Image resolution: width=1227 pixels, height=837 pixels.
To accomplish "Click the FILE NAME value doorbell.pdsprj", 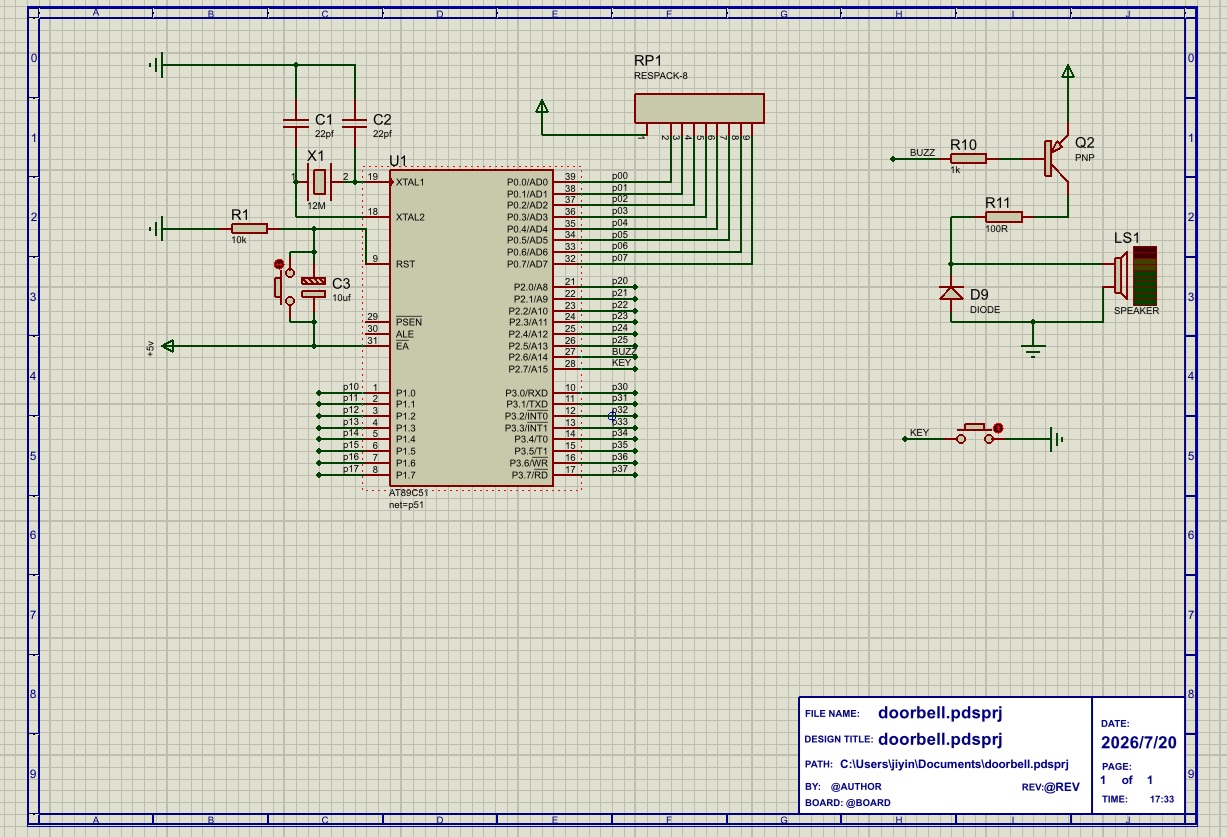I will pyautogui.click(x=940, y=713).
